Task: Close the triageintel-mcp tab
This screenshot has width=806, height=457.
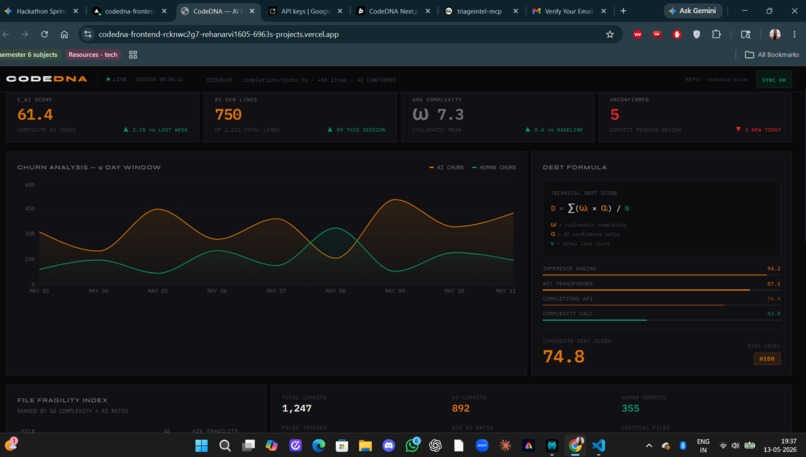Action: click(516, 11)
